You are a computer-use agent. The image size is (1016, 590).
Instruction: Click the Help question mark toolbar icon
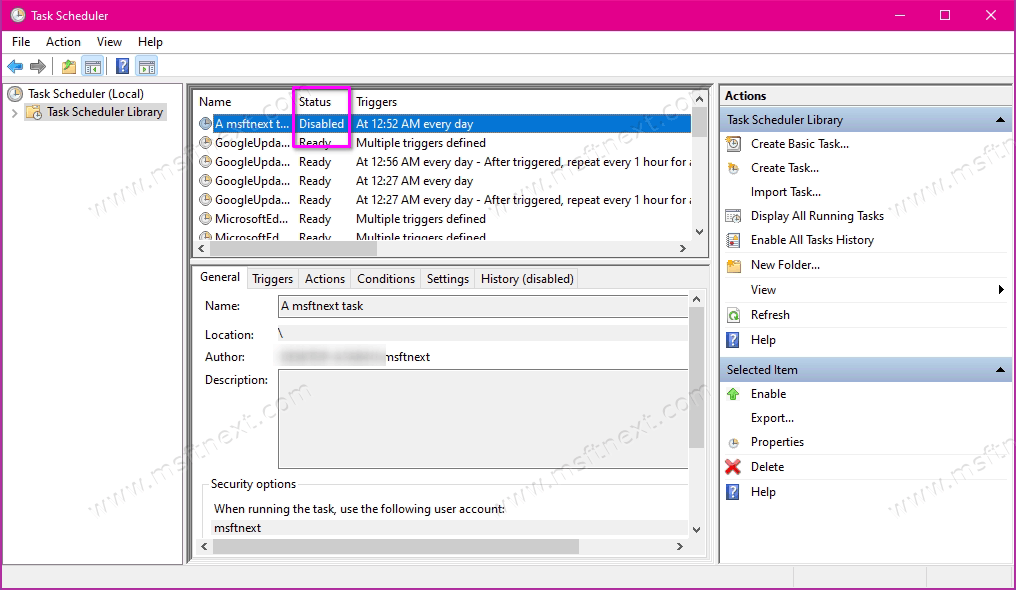pos(122,66)
